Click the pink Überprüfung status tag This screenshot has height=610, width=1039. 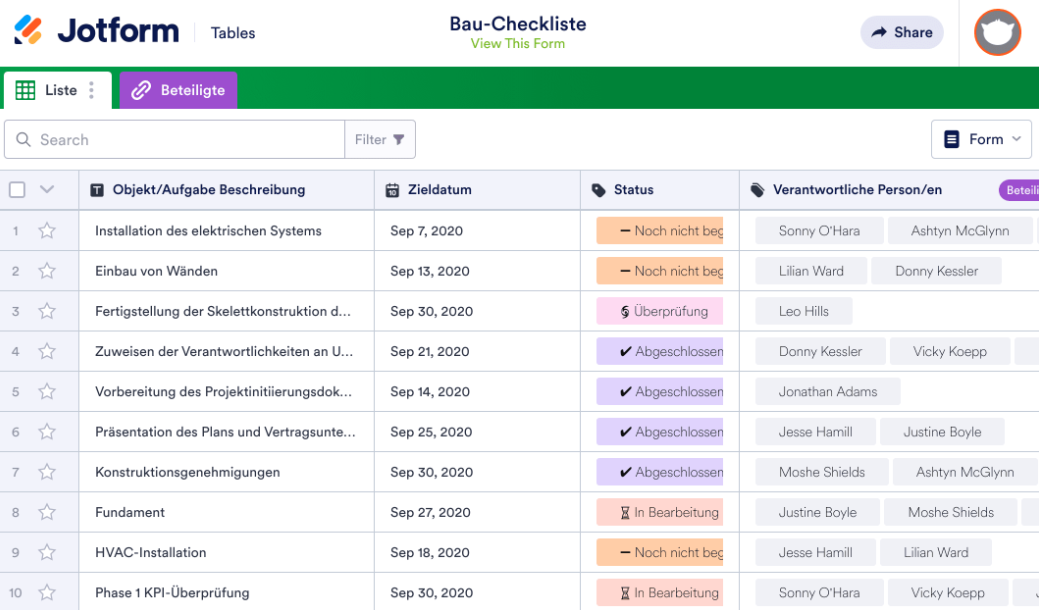coord(660,311)
